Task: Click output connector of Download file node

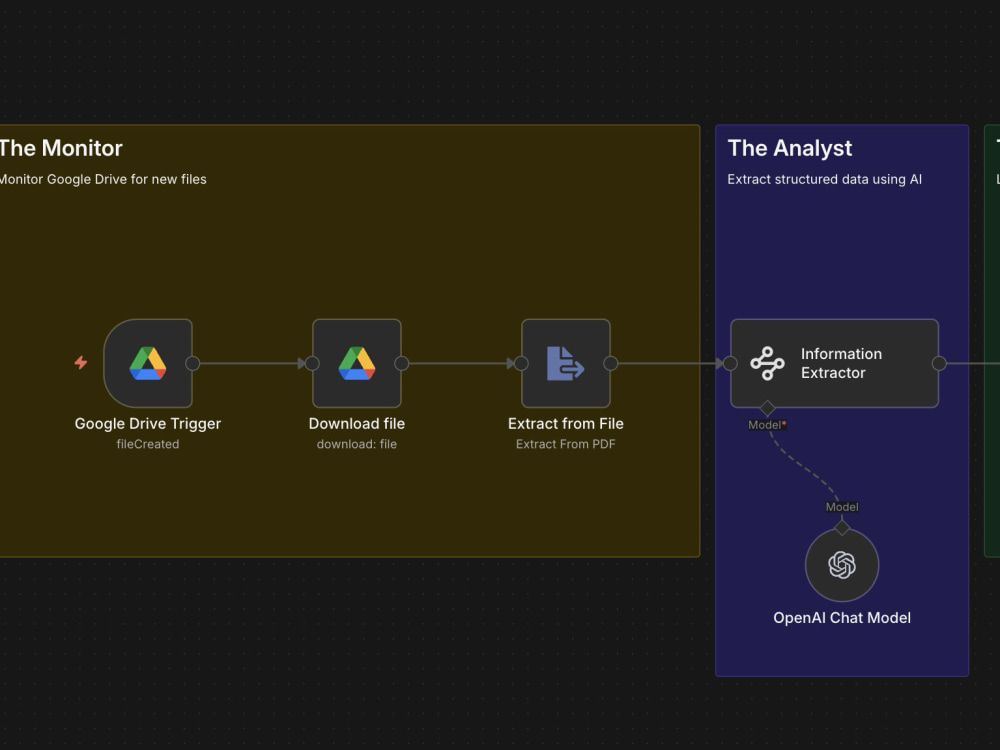Action: coord(402,364)
